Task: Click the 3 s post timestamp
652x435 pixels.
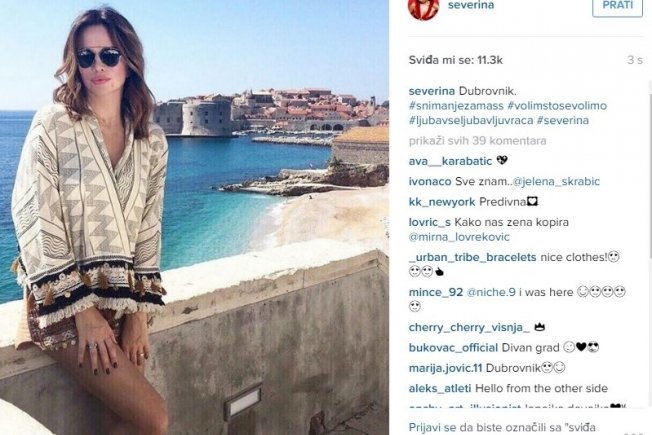Action: [635, 60]
